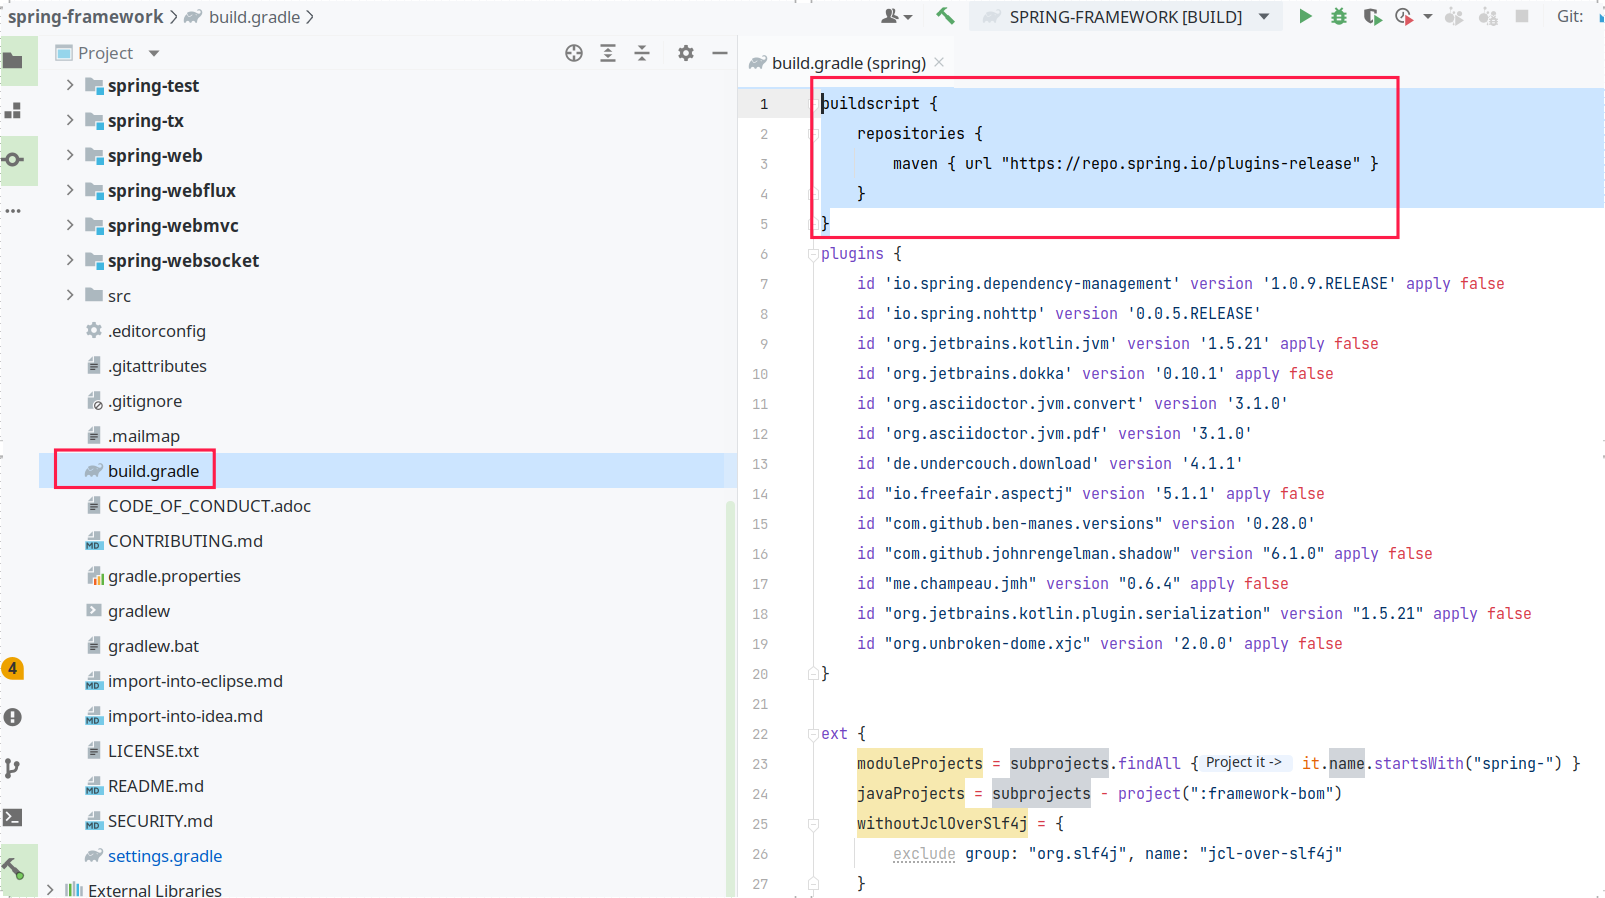Expand the spring-webflux module
This screenshot has height=898, width=1605.
pyautogui.click(x=70, y=190)
